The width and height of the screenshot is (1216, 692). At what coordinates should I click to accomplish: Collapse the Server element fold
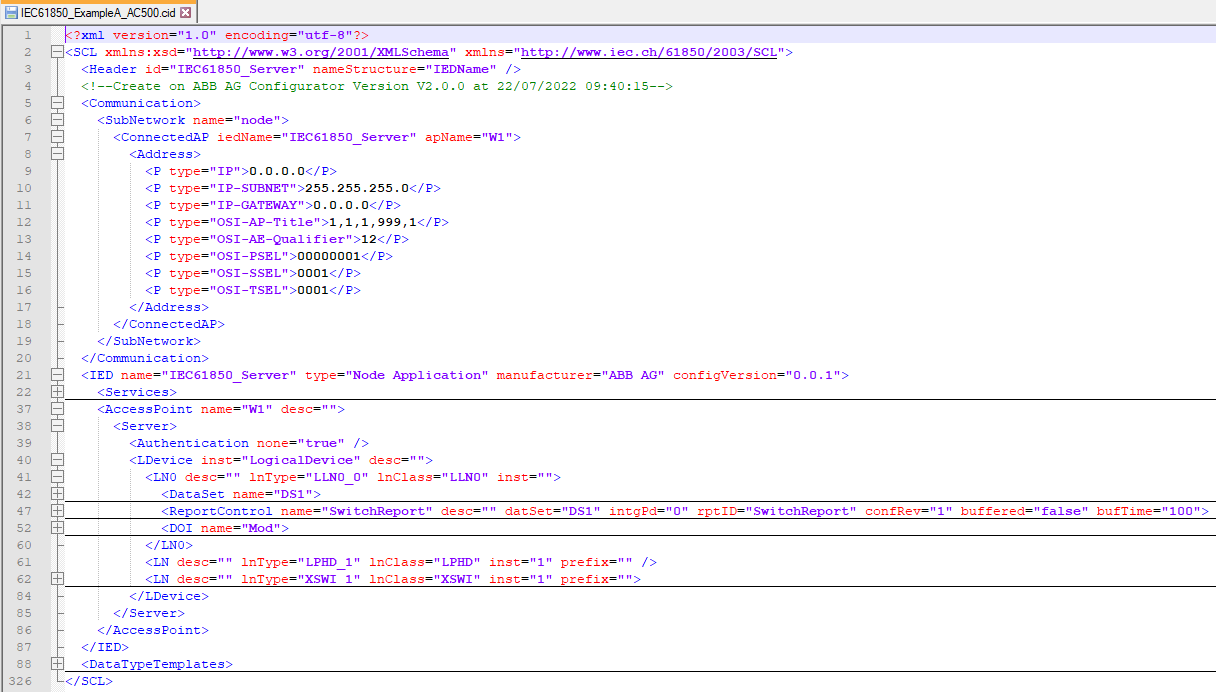click(x=57, y=426)
